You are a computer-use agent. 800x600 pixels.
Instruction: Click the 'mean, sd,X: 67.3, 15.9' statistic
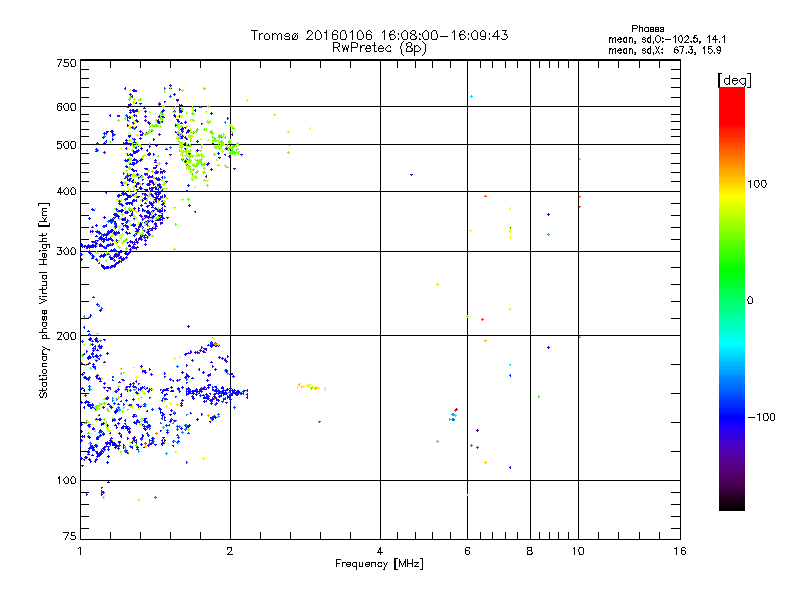click(x=664, y=50)
